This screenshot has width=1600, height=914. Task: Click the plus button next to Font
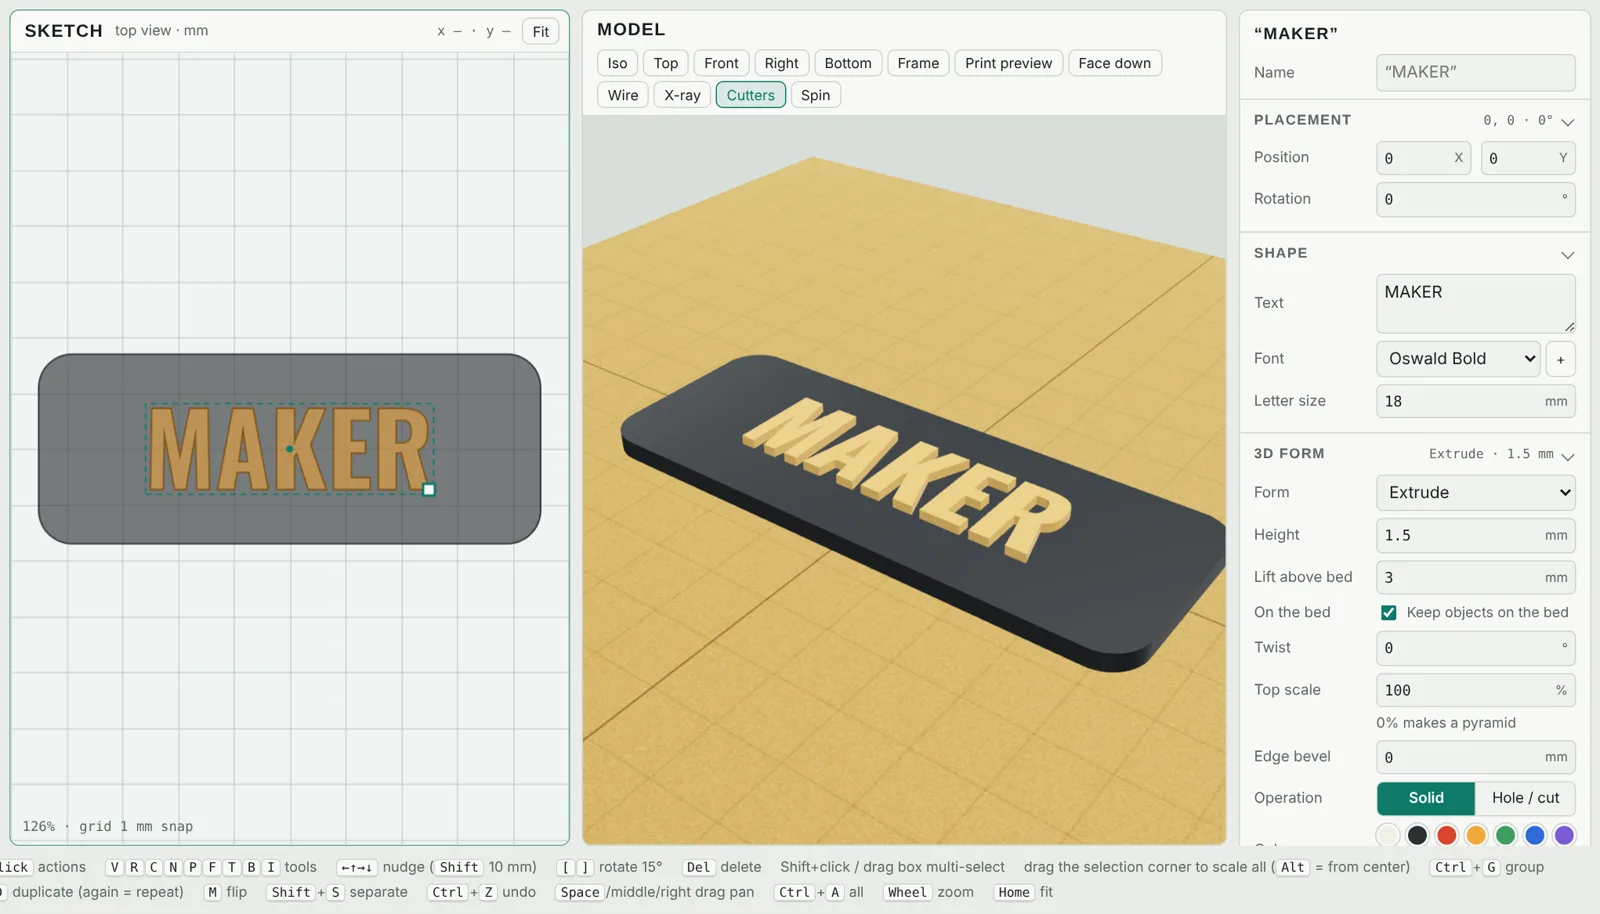[1560, 359]
